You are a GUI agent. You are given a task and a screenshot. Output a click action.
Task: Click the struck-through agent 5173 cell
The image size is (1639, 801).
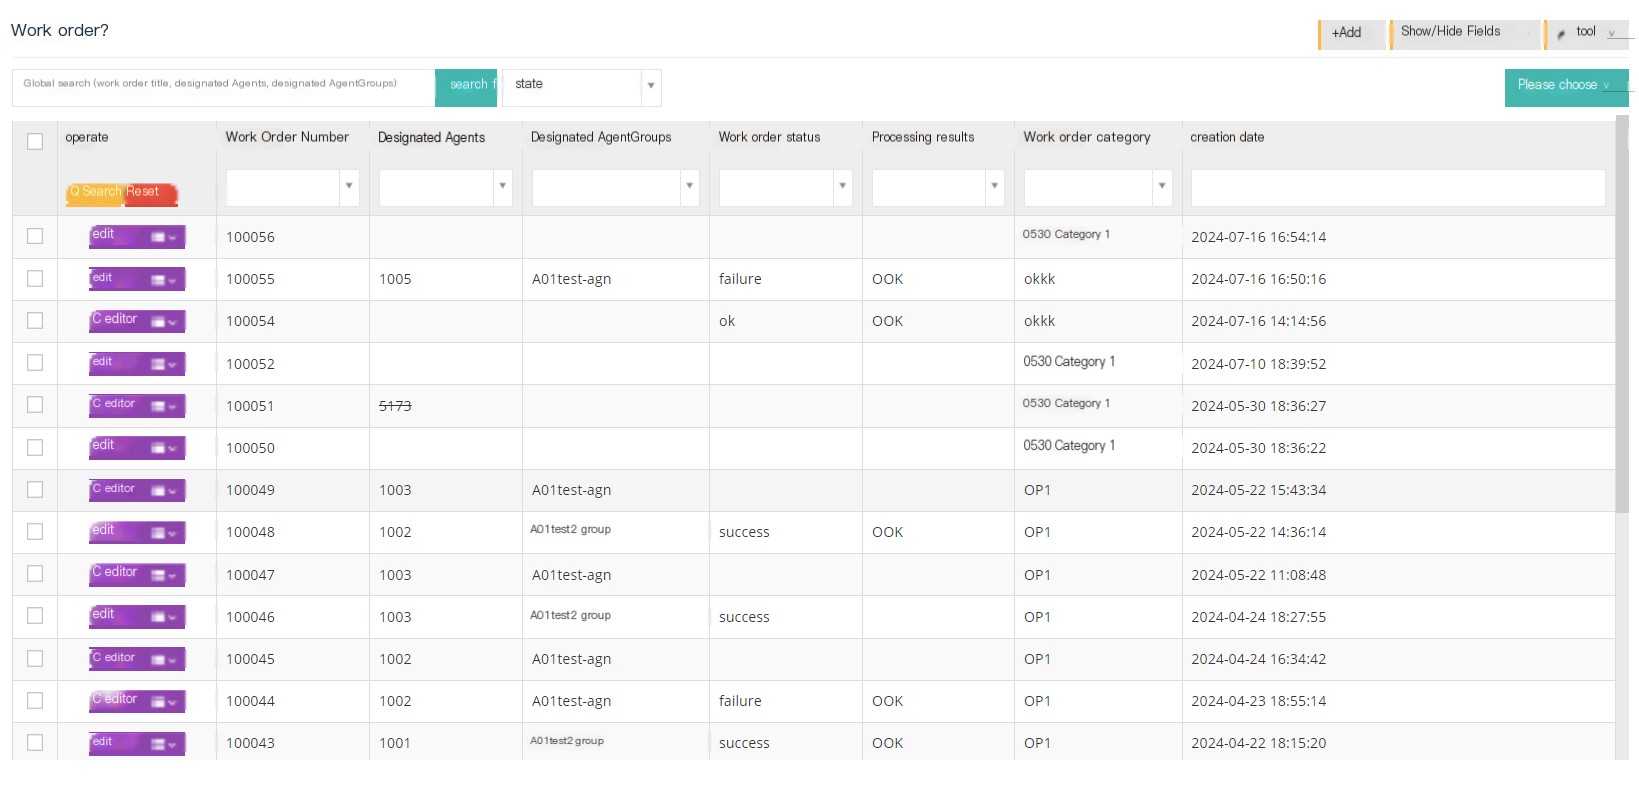(395, 406)
